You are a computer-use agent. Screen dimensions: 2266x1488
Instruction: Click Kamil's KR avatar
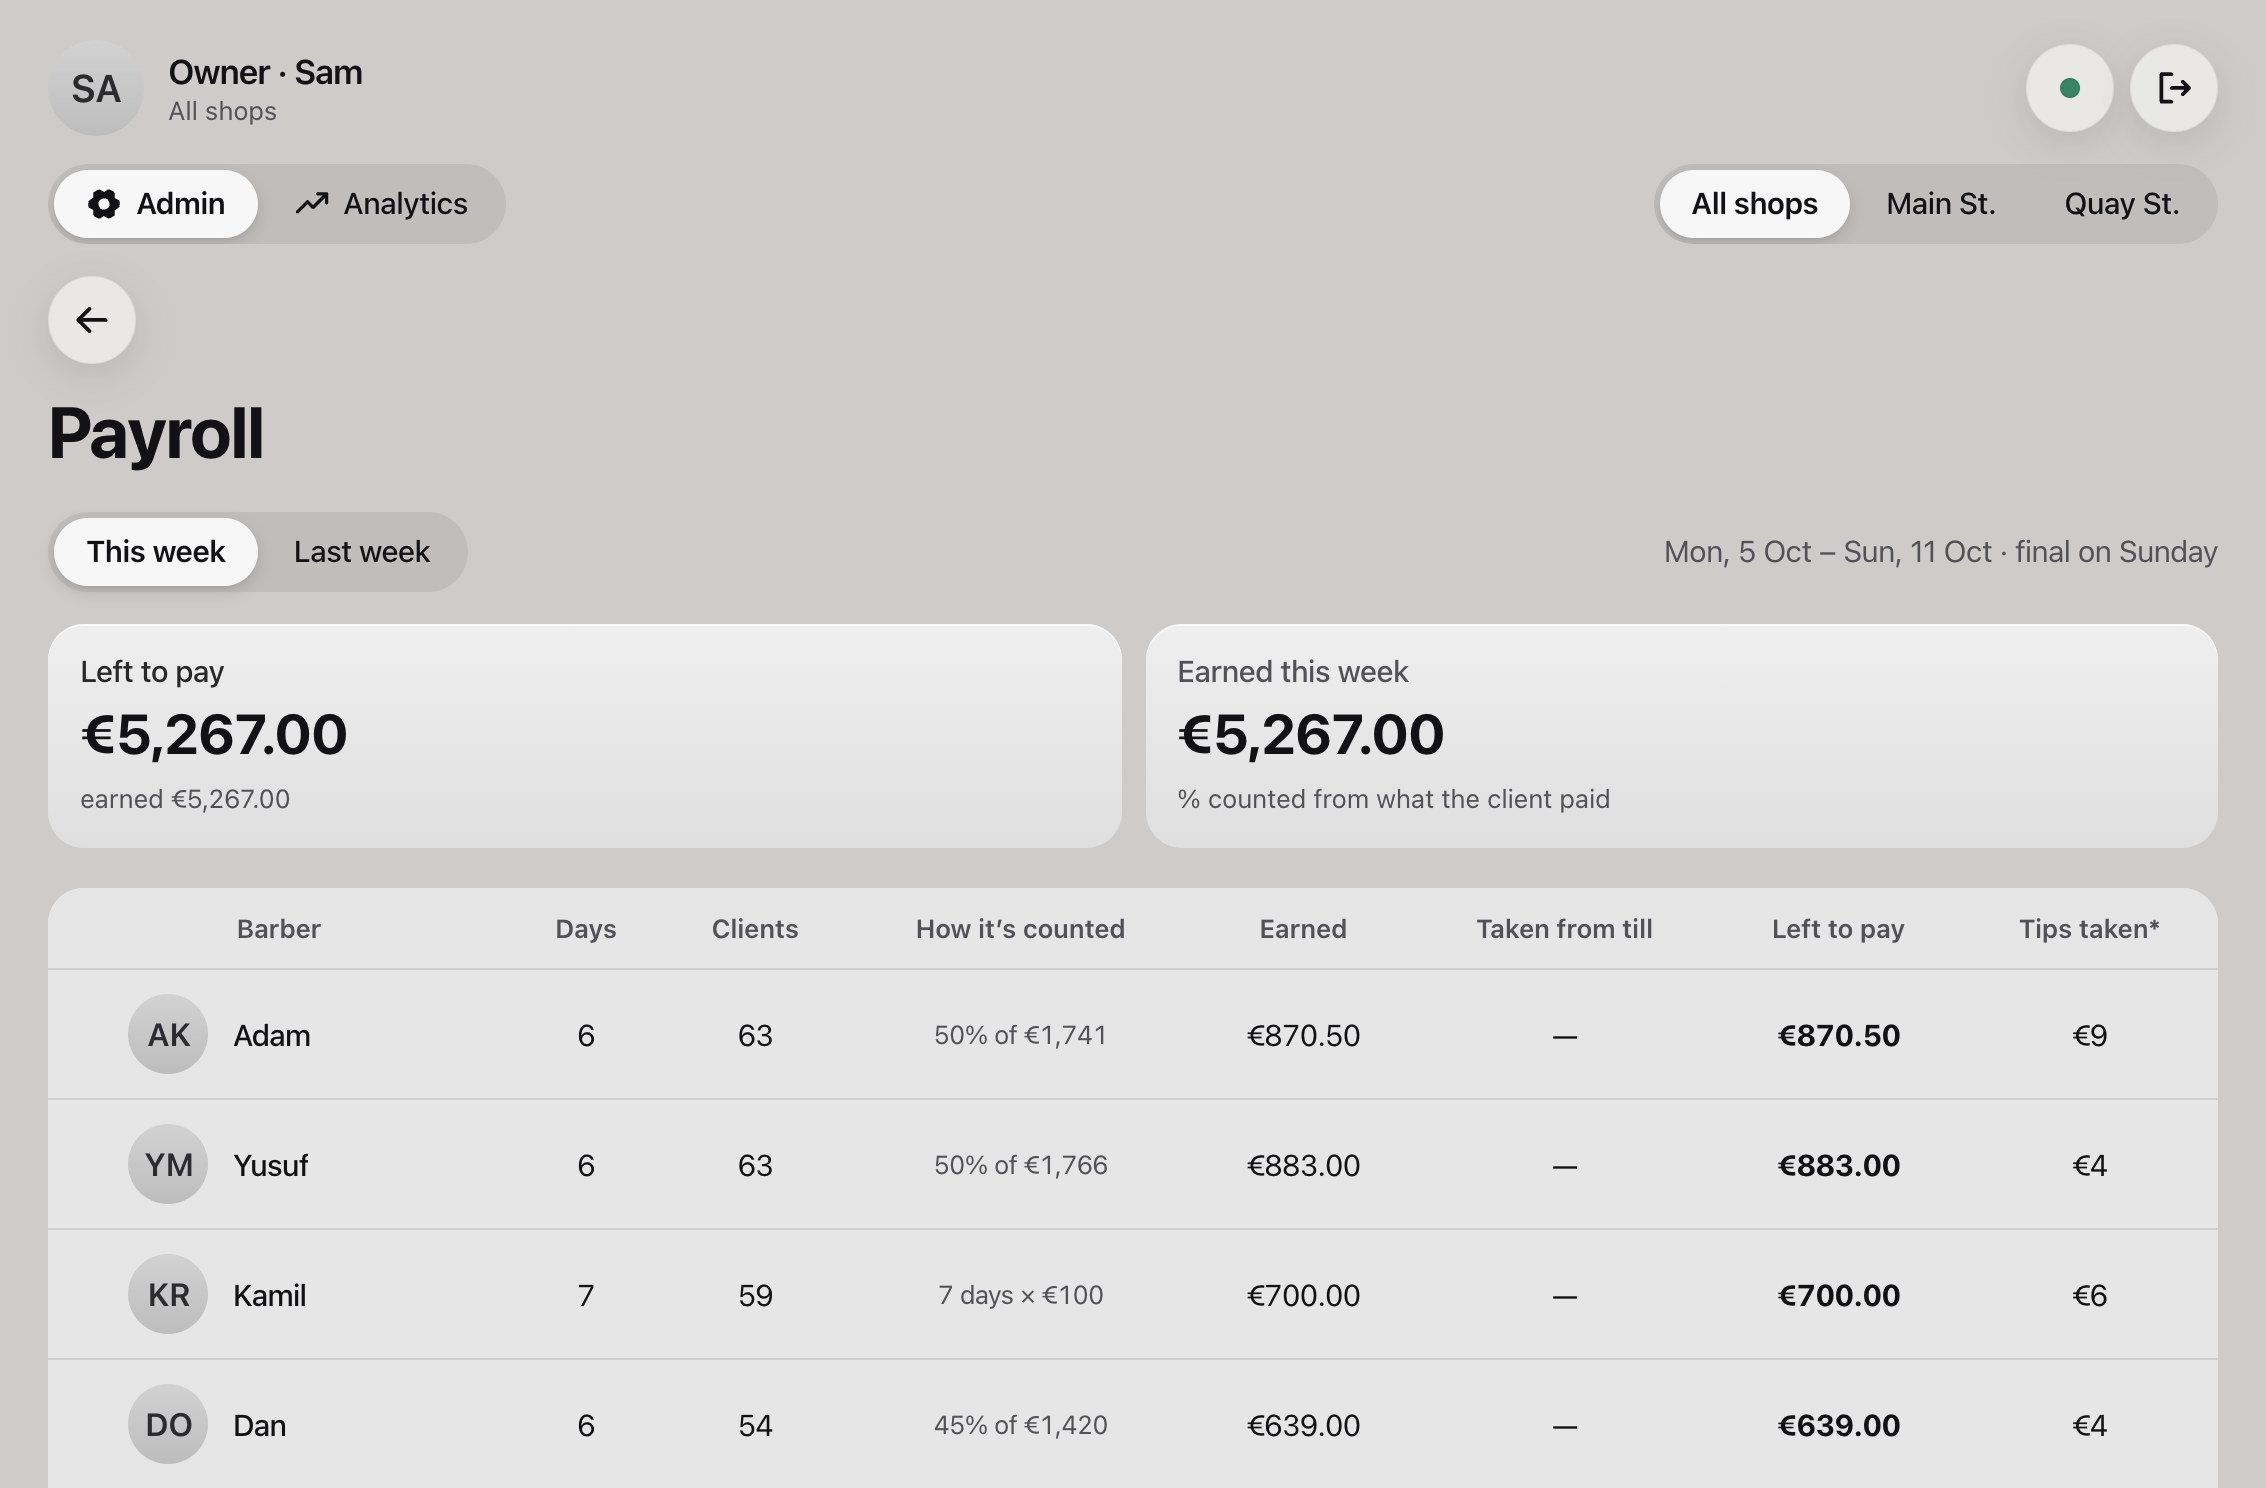pos(168,1294)
